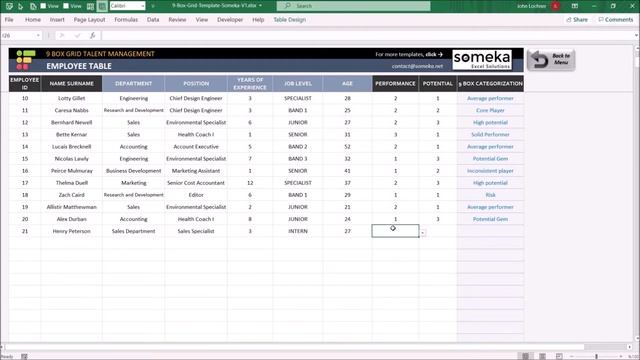This screenshot has width=640, height=360.
Task: Click the search magnifier icon
Action: coord(288,6)
